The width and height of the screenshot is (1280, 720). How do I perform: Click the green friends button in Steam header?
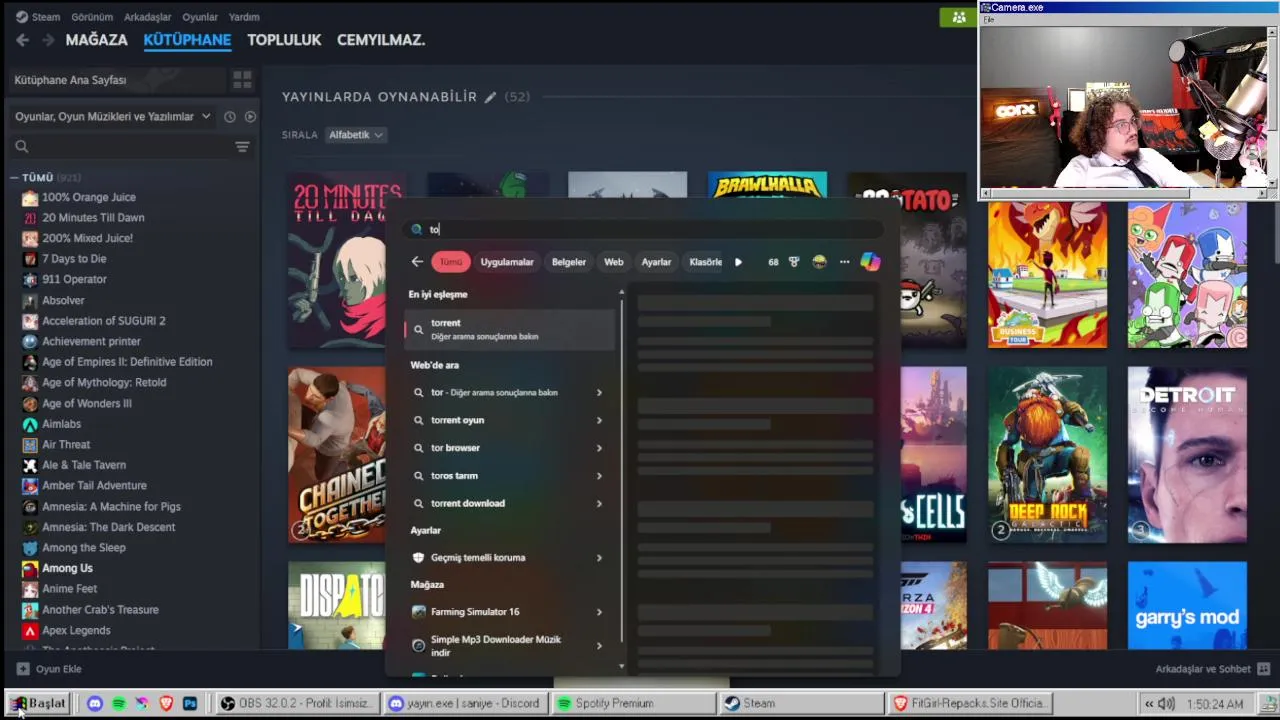coord(958,17)
